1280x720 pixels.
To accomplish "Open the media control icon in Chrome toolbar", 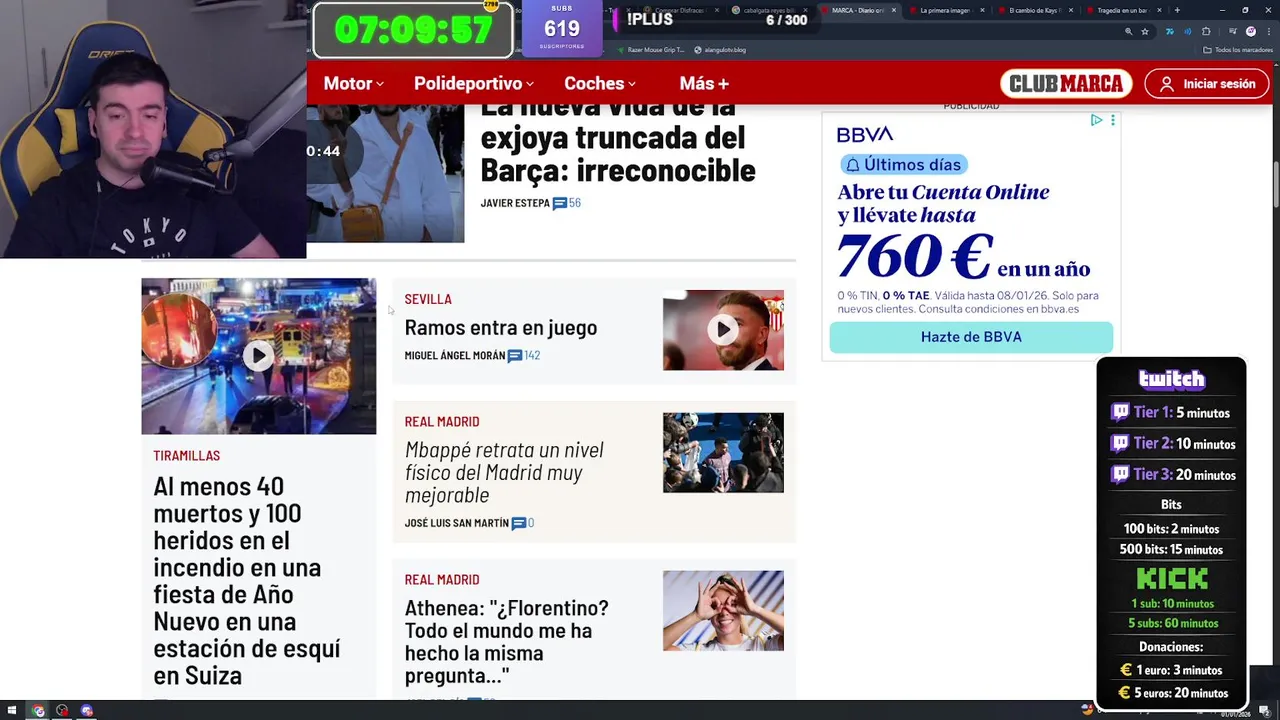I will (1232, 31).
